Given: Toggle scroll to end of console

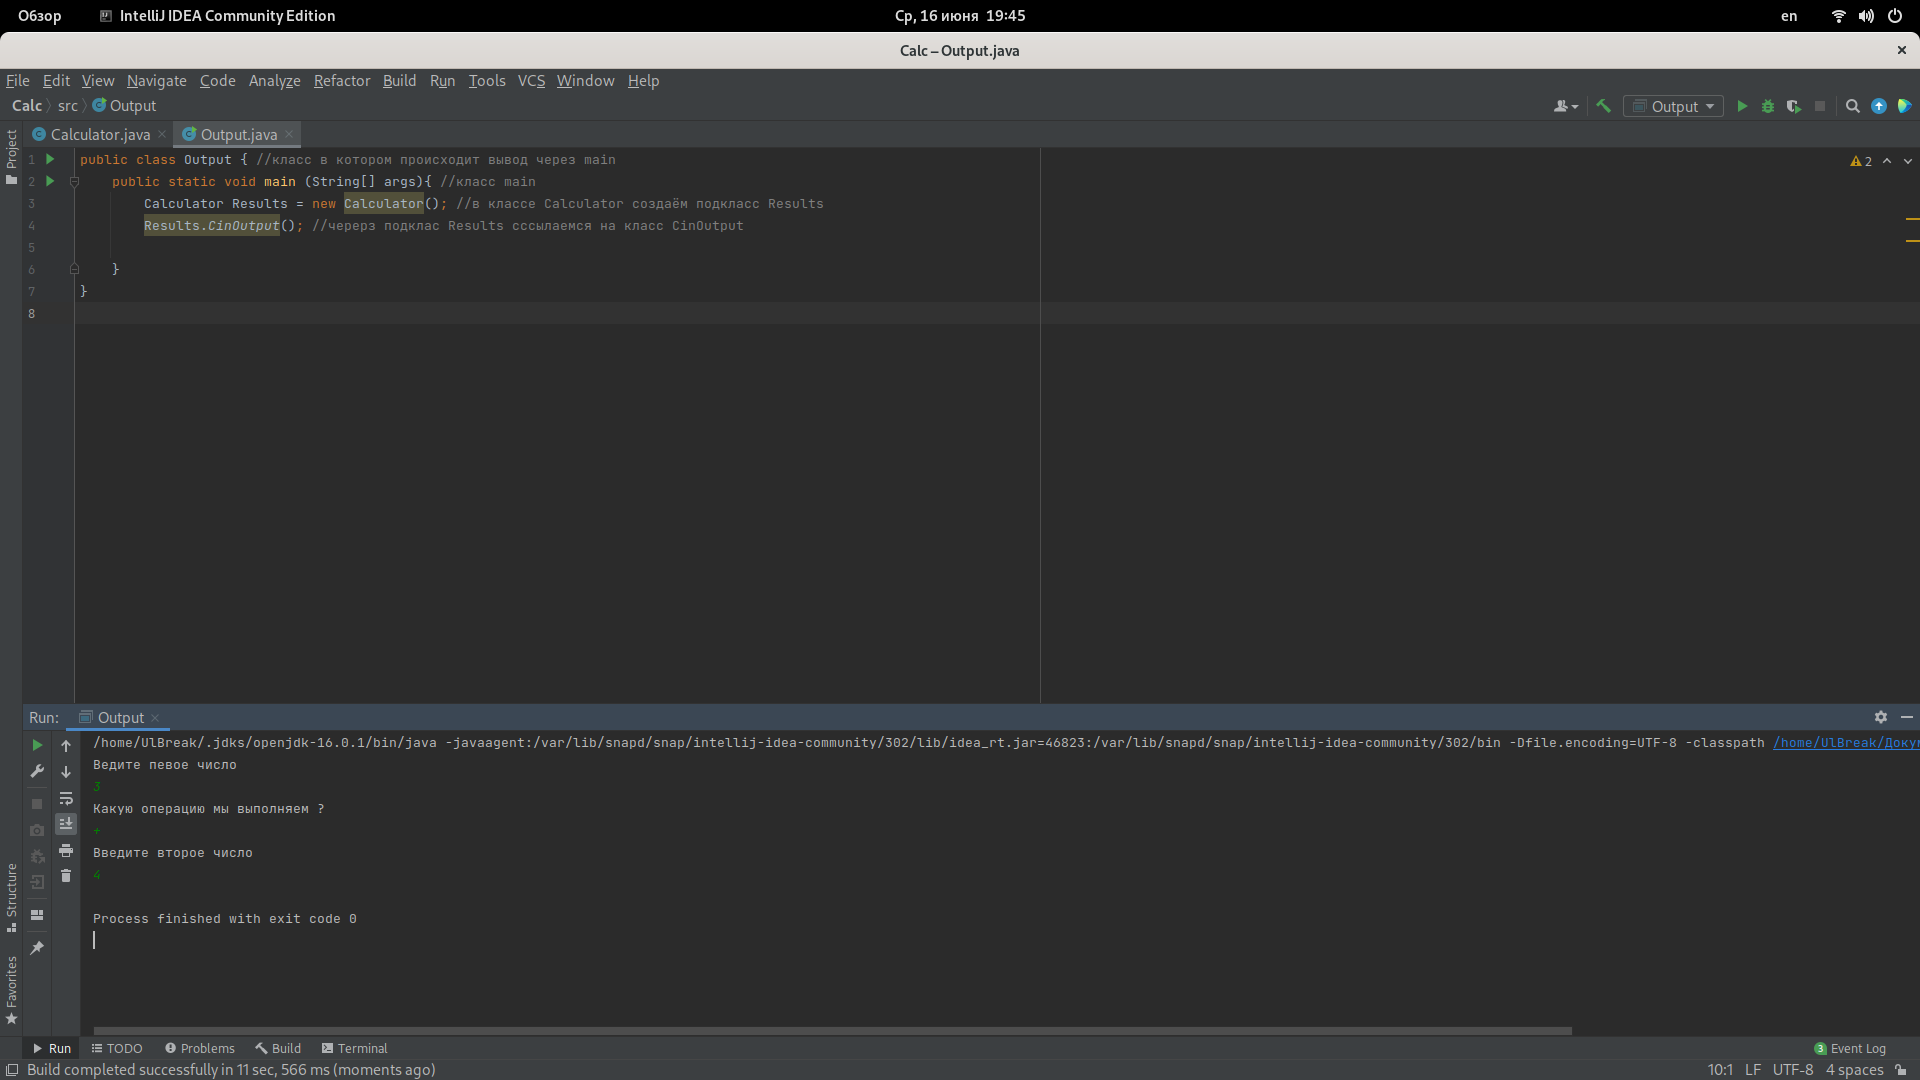Looking at the screenshot, I should [66, 824].
